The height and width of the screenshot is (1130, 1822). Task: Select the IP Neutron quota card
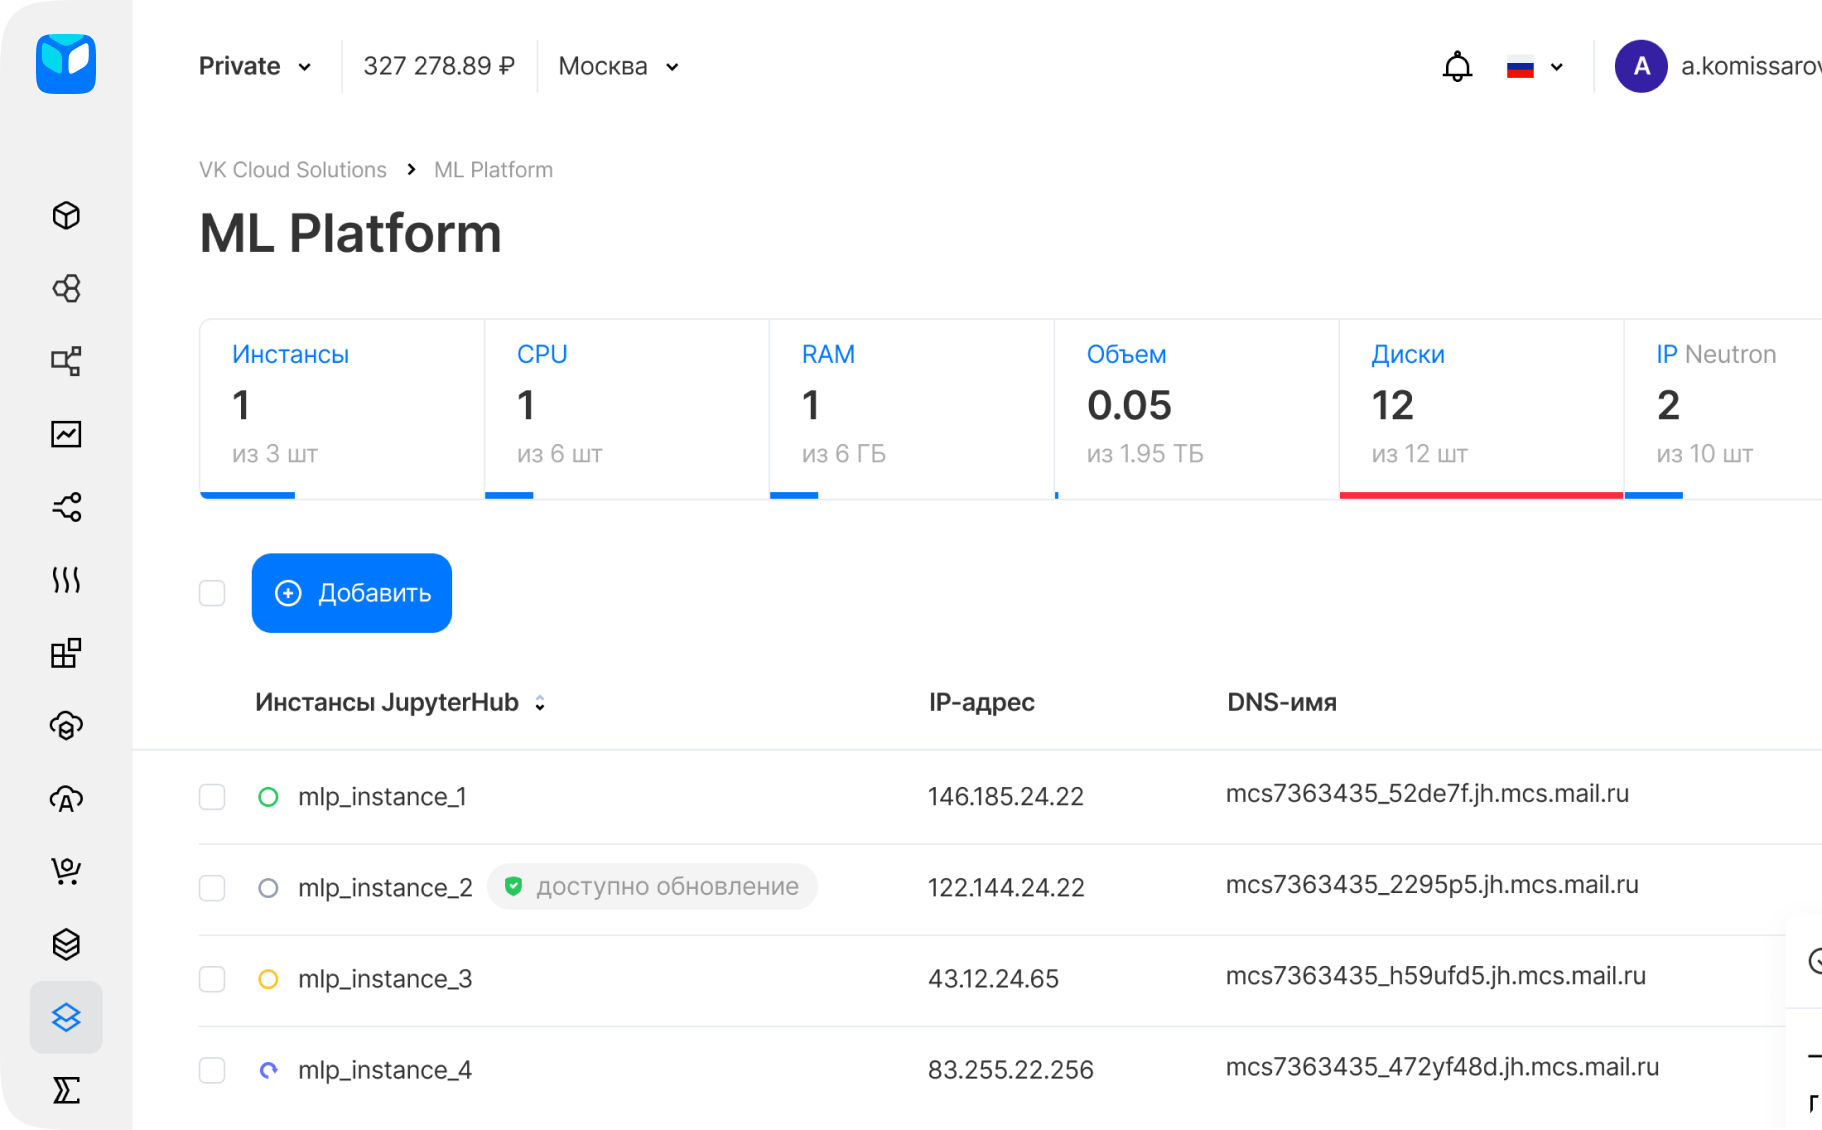tap(1723, 408)
